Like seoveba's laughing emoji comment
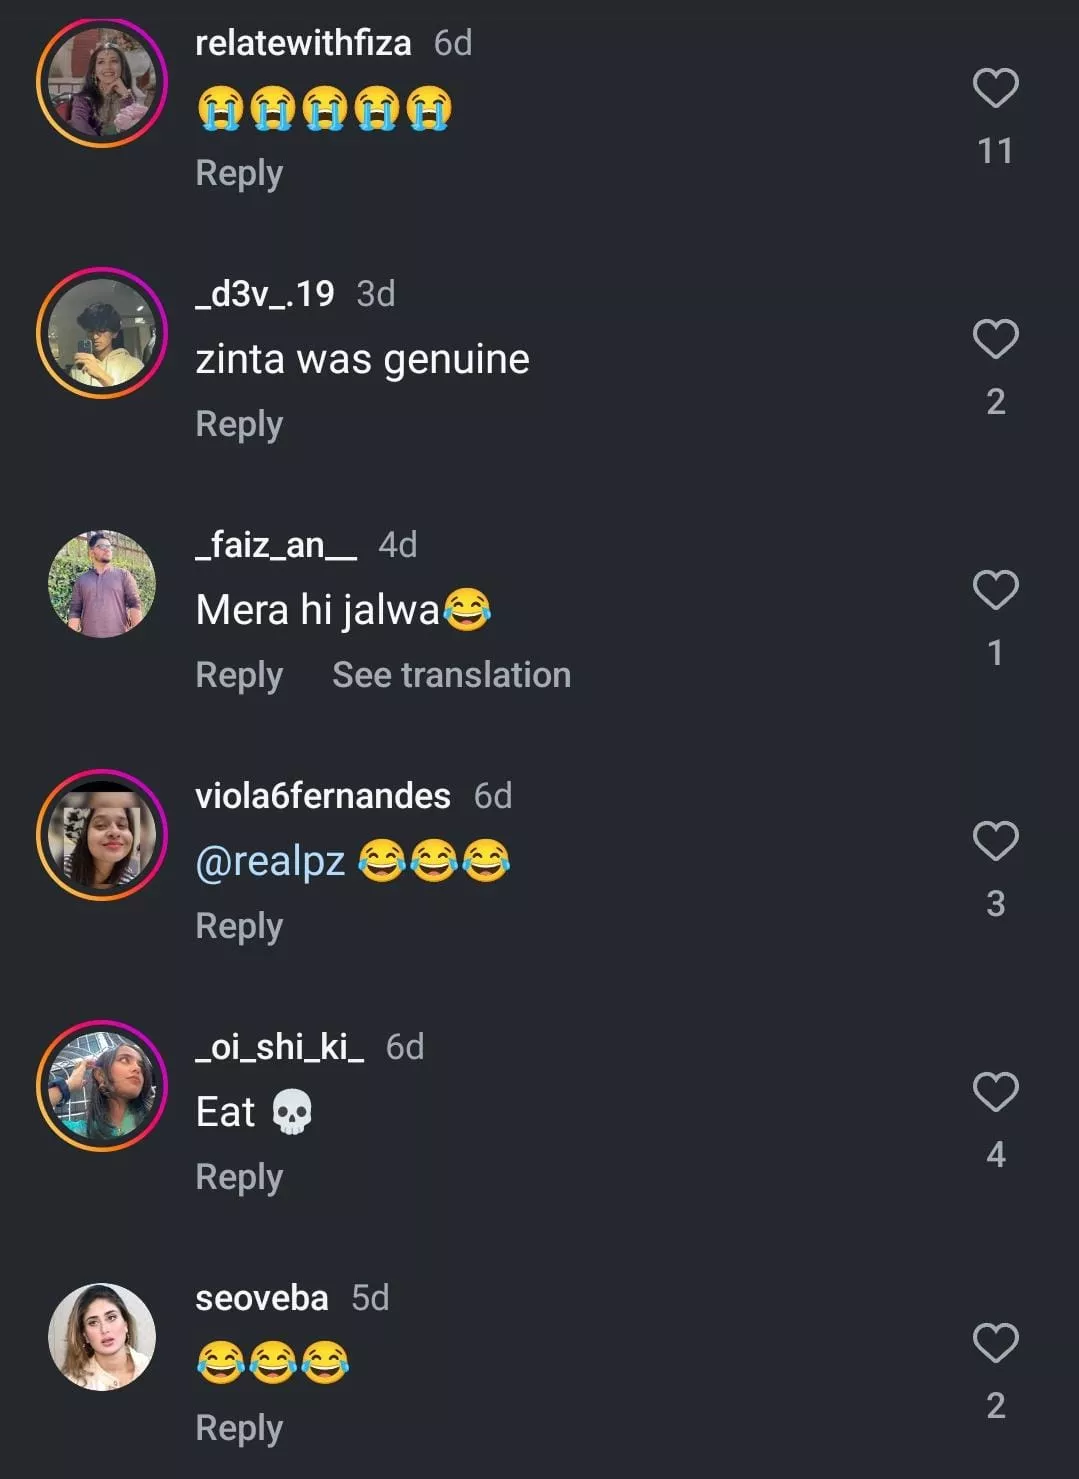This screenshot has height=1479, width=1079. (995, 1344)
